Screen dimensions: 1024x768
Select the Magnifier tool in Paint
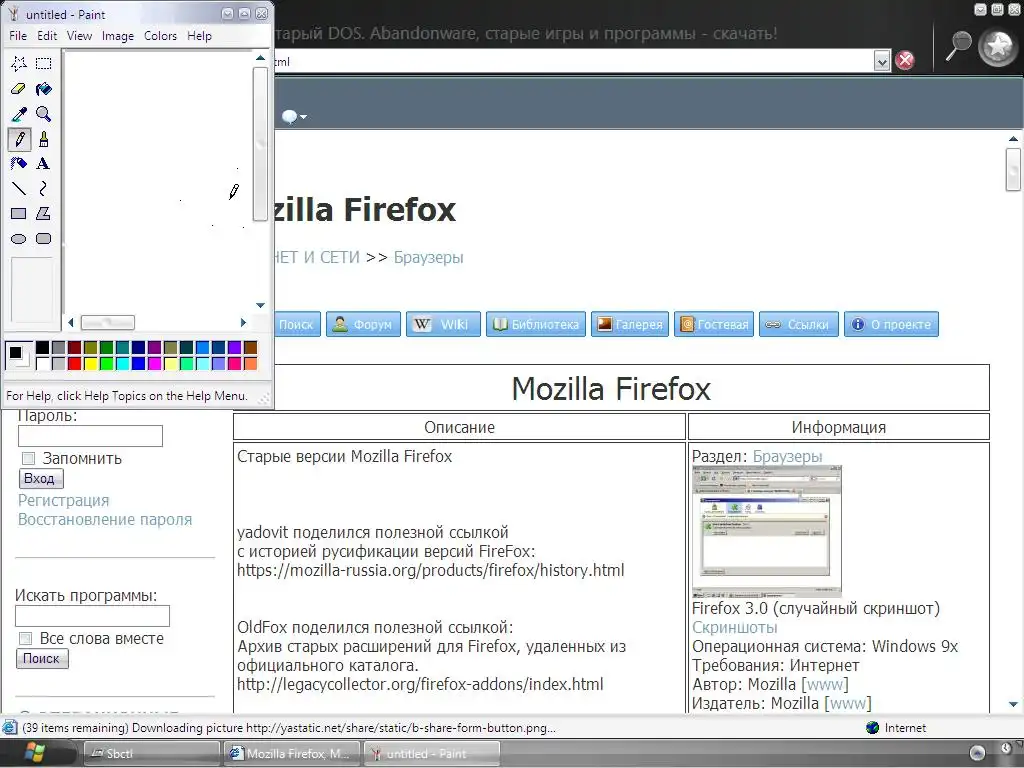click(44, 114)
